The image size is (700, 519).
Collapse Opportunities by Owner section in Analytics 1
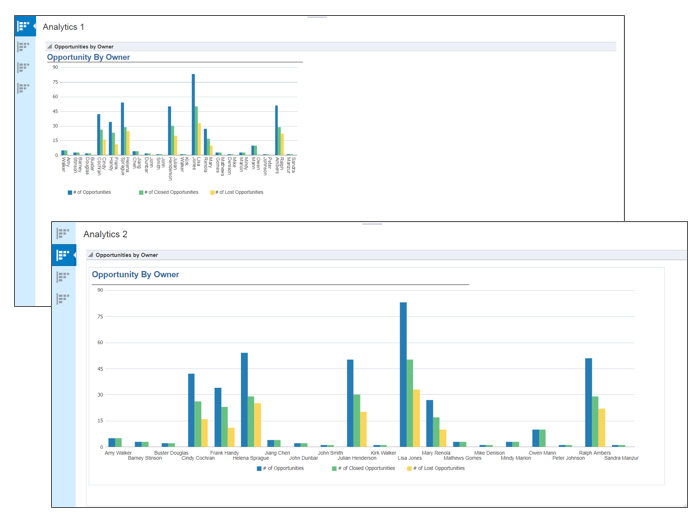(x=50, y=46)
